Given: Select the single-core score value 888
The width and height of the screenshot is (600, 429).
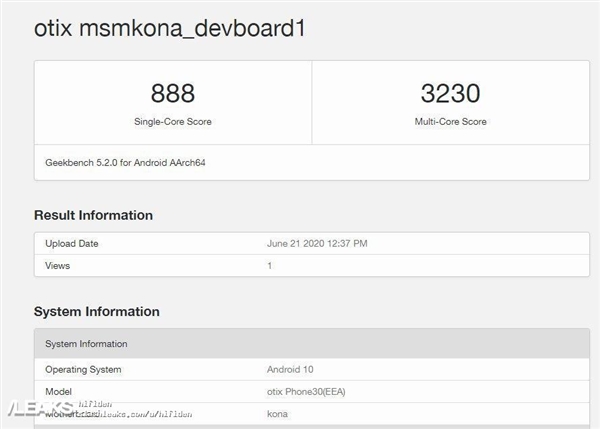Looking at the screenshot, I should [173, 94].
